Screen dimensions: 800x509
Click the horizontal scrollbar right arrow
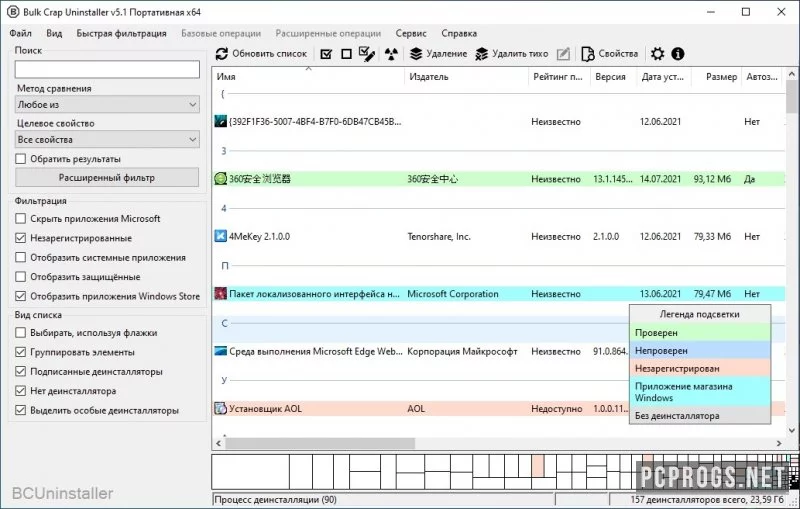coord(779,443)
